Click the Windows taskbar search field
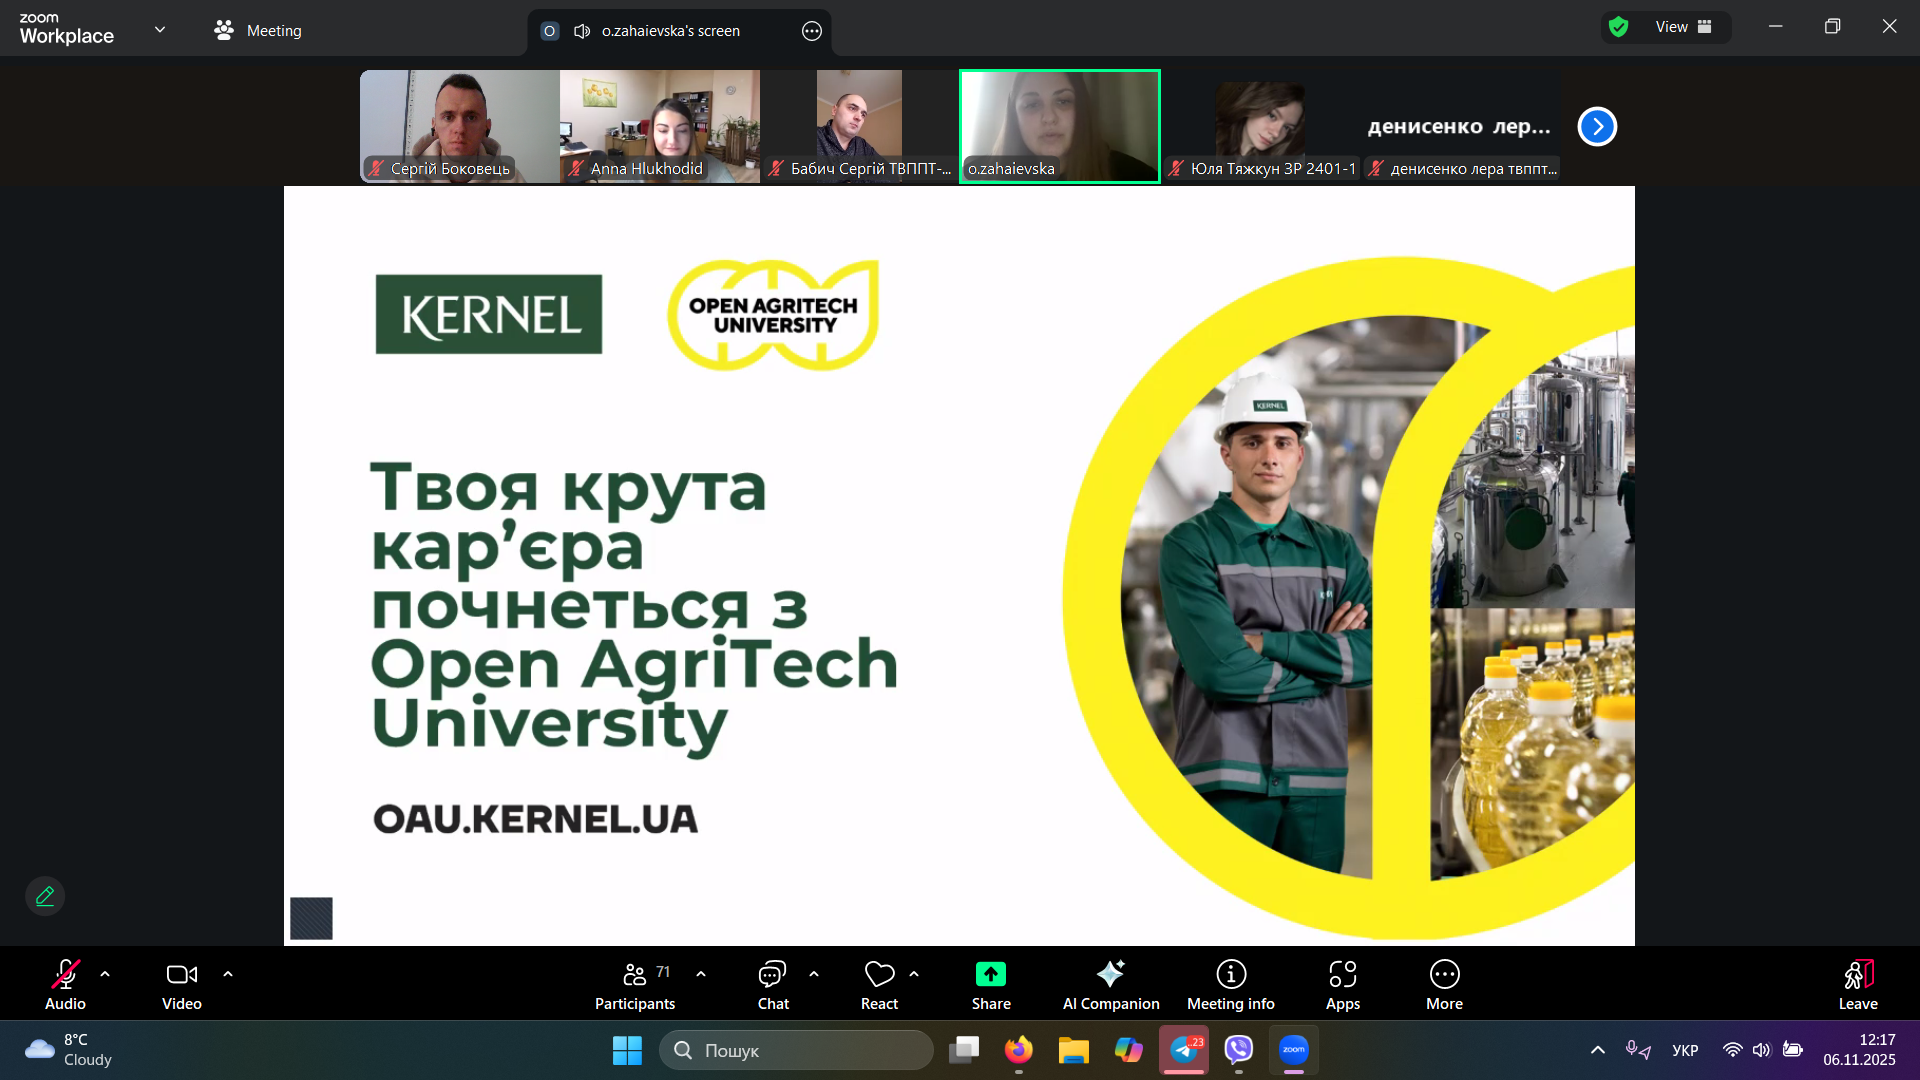This screenshot has height=1080, width=1920. point(796,1050)
